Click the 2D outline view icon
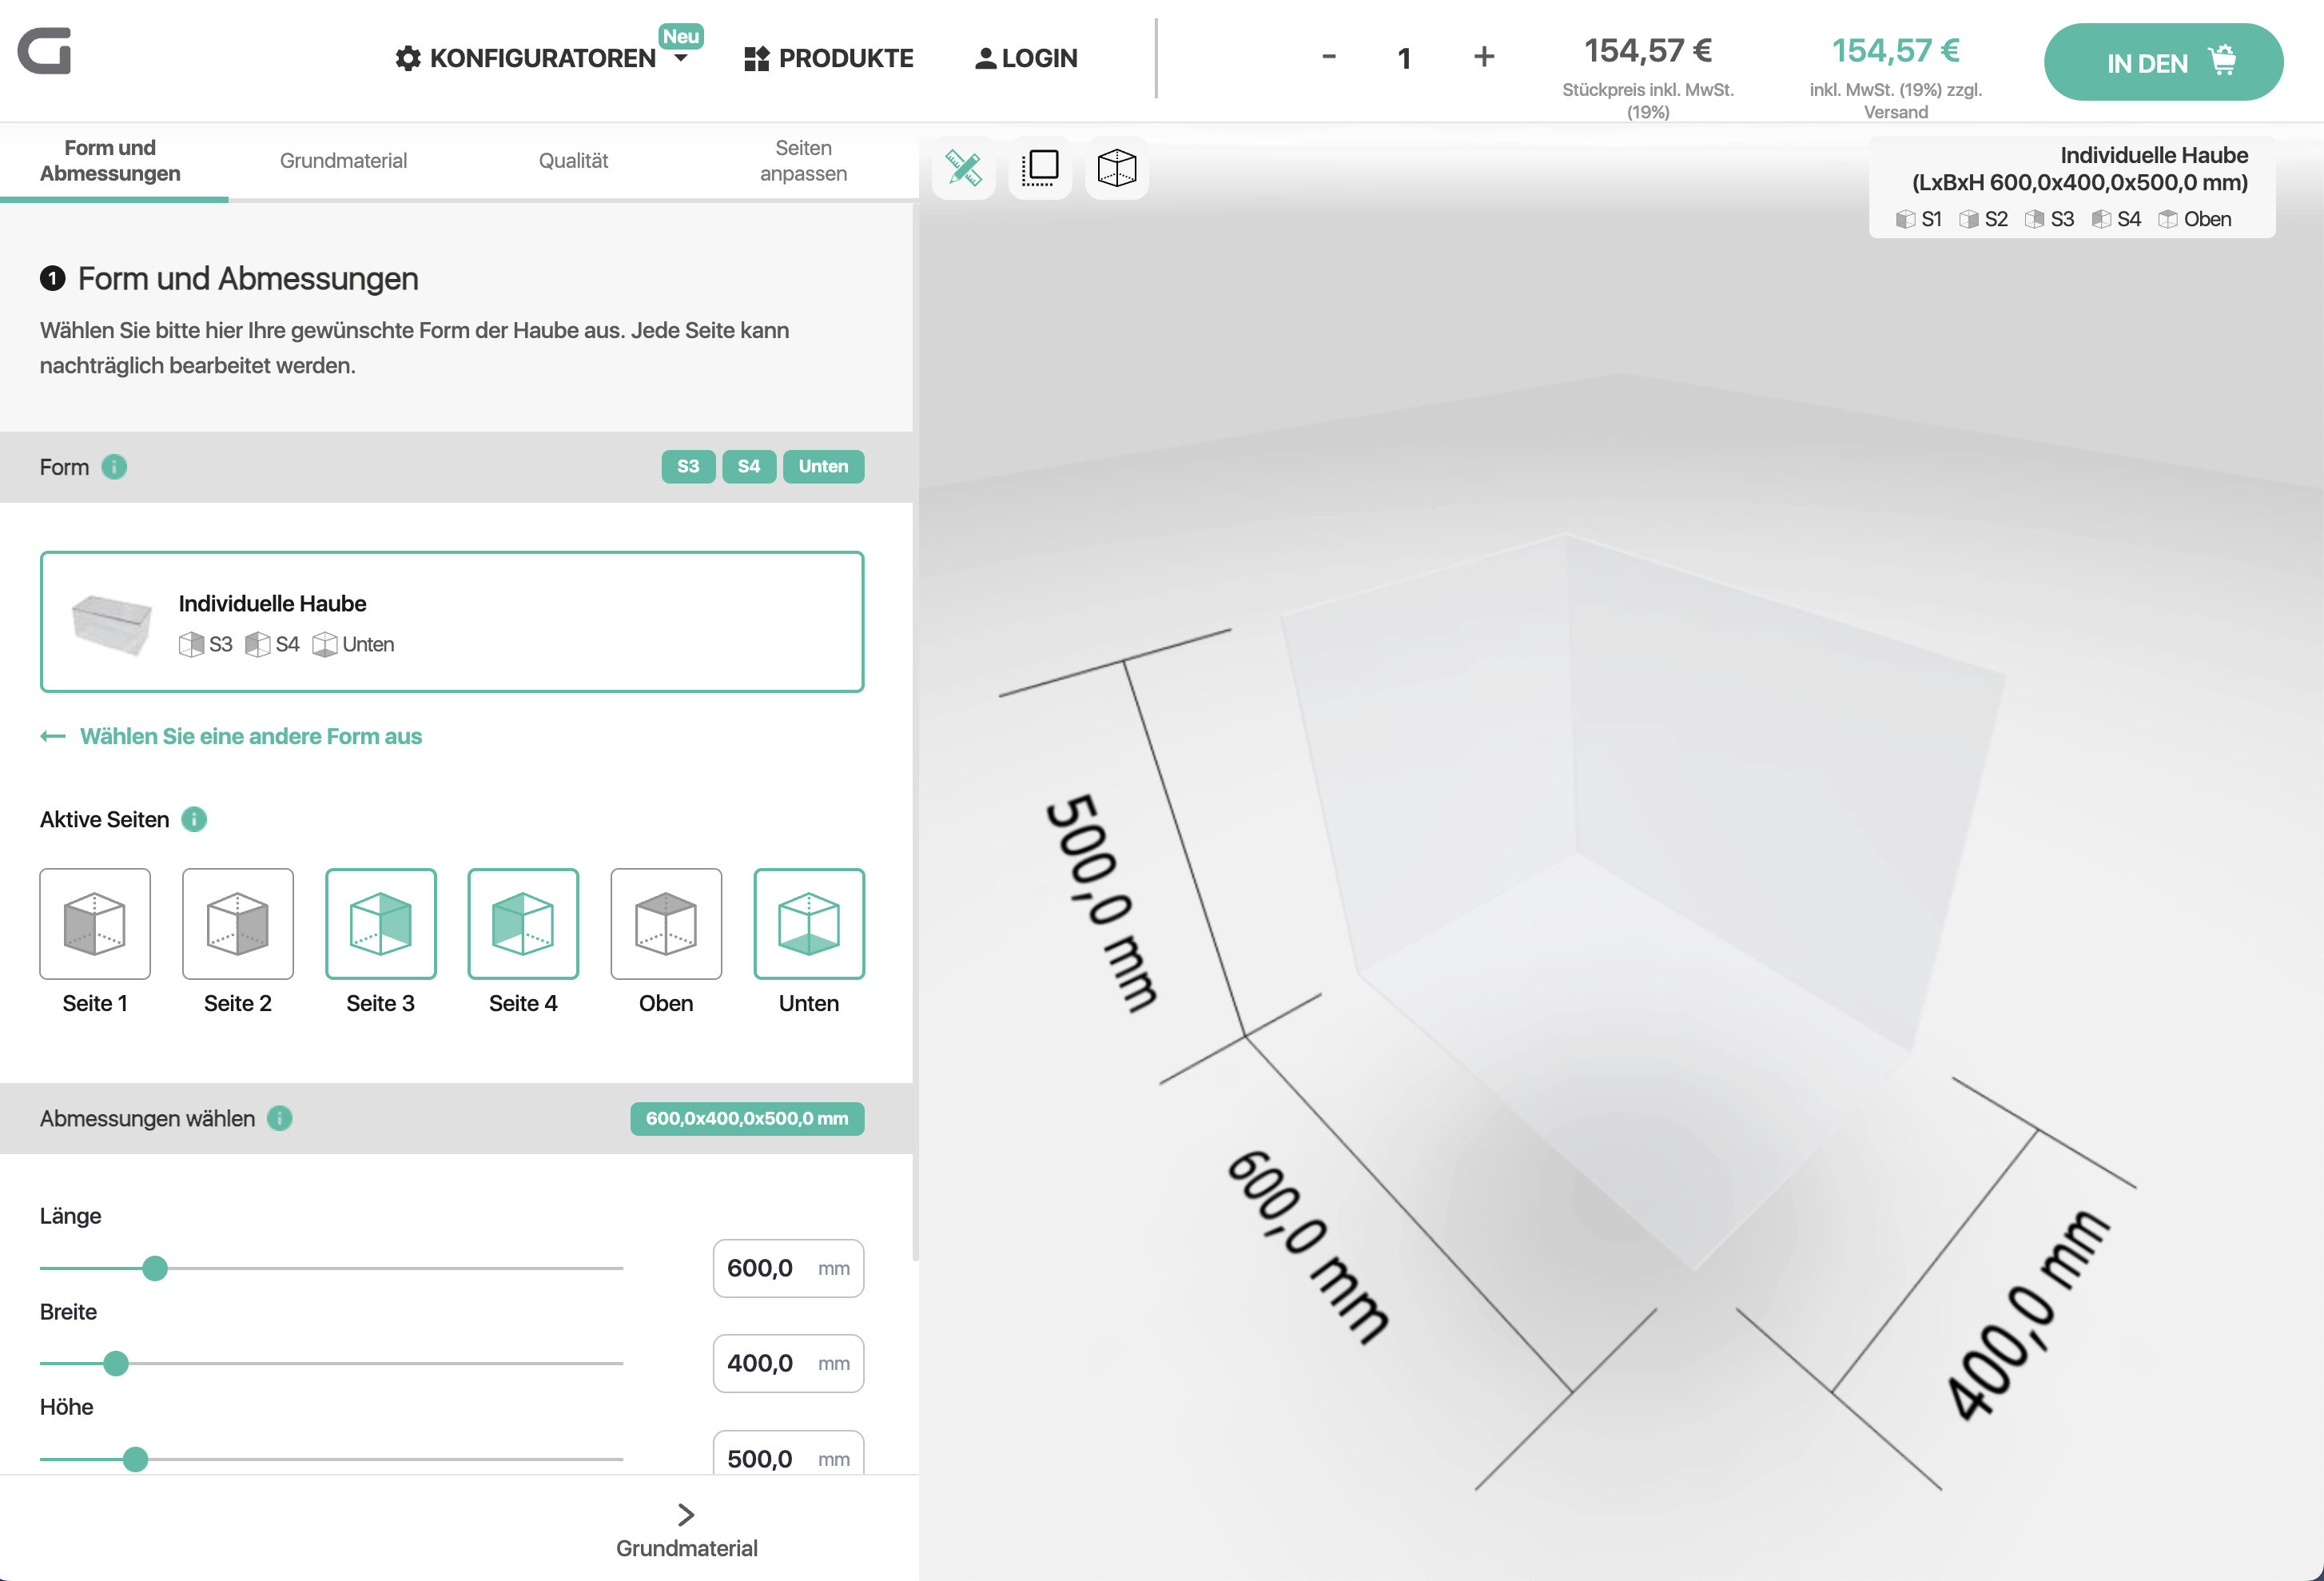Viewport: 2324px width, 1581px height. pos(1040,168)
